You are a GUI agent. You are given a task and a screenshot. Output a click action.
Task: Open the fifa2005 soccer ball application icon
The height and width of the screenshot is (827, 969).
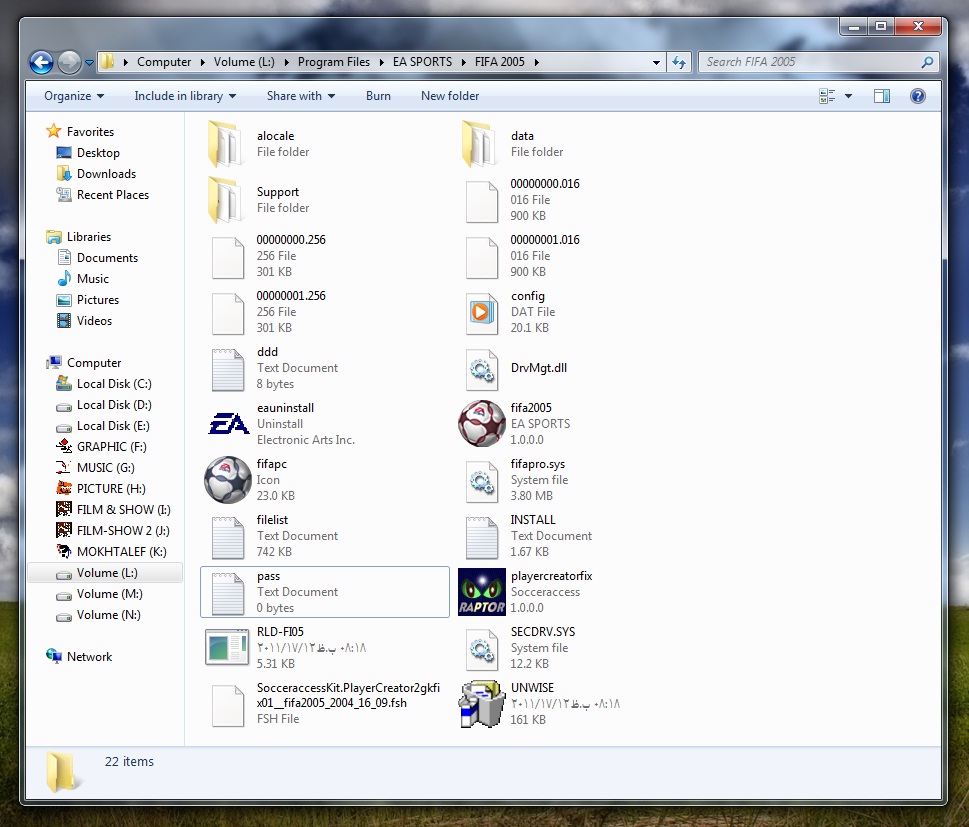tap(481, 423)
